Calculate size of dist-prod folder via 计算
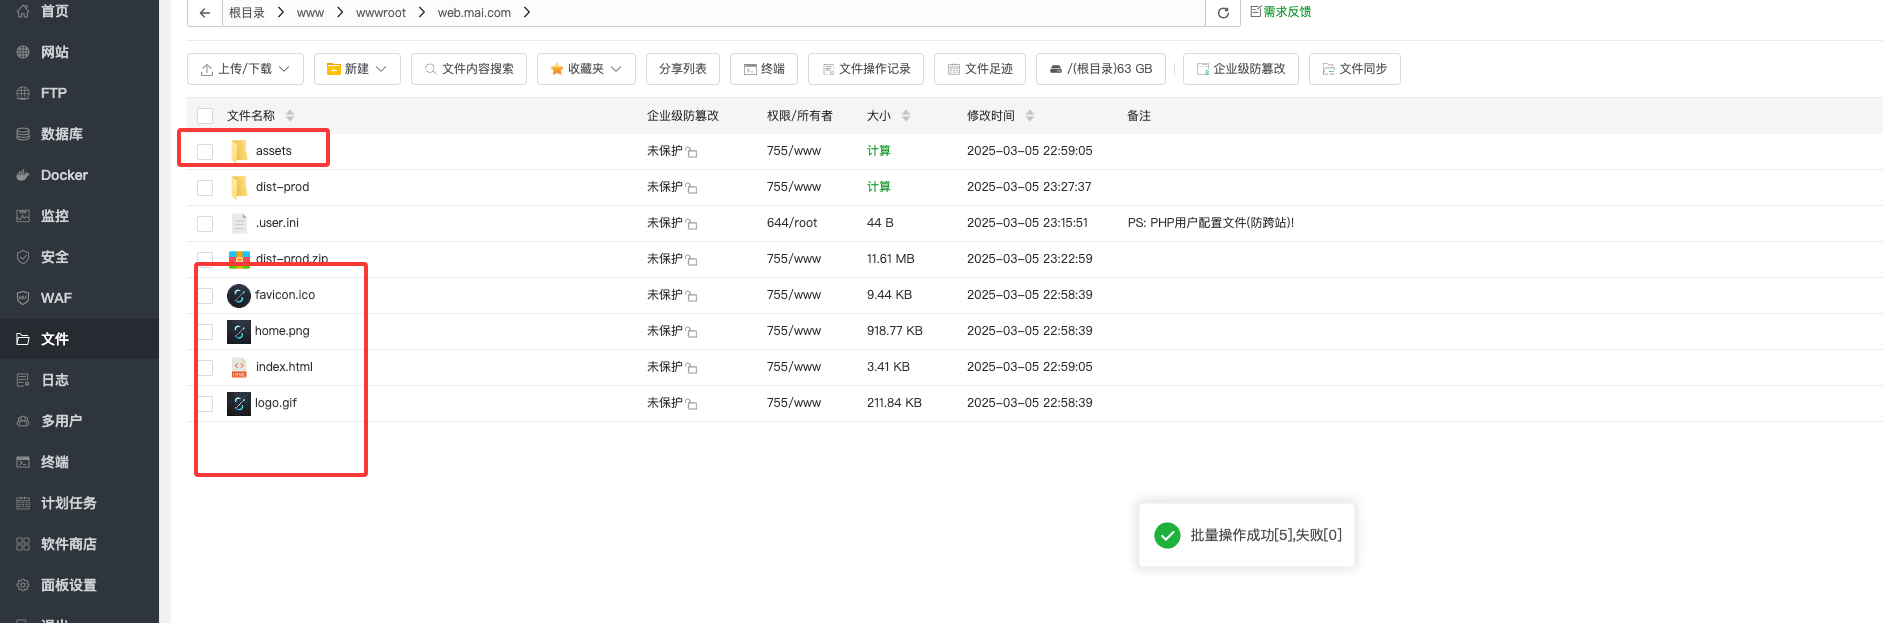1883x623 pixels. point(878,187)
